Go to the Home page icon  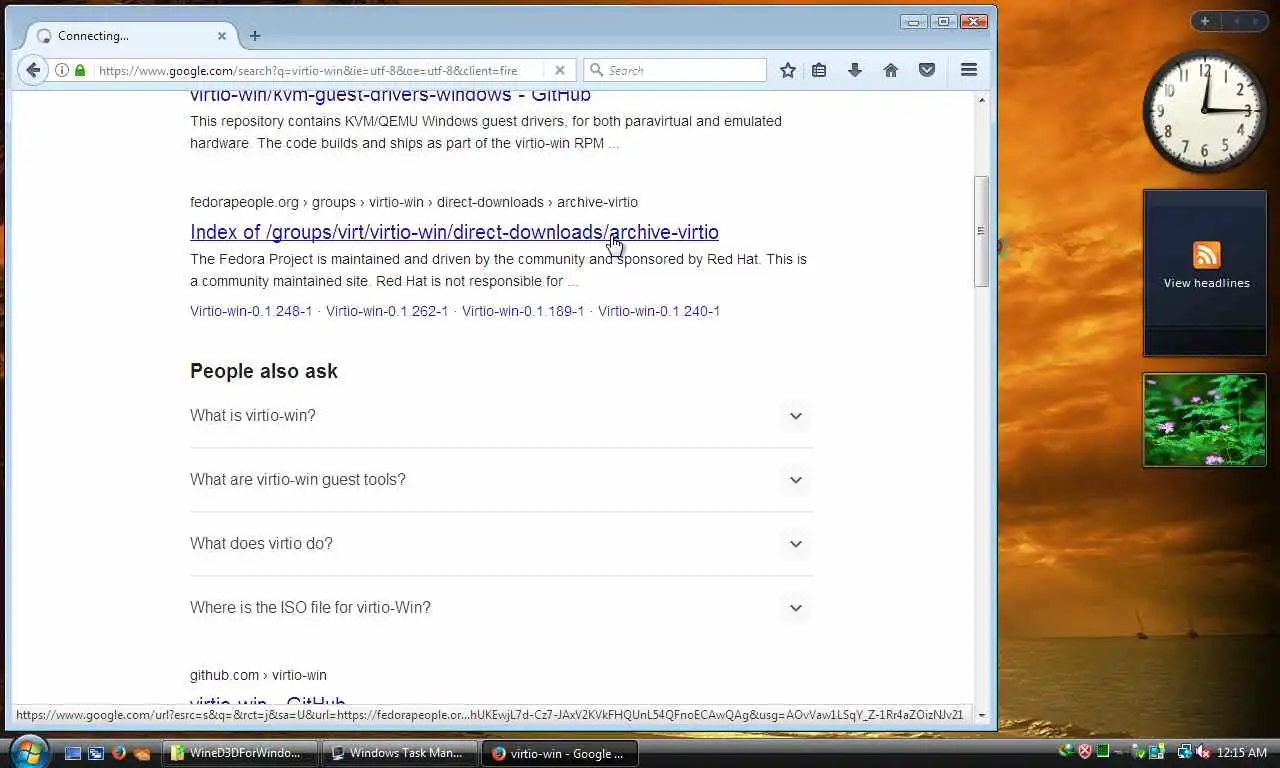(x=891, y=70)
